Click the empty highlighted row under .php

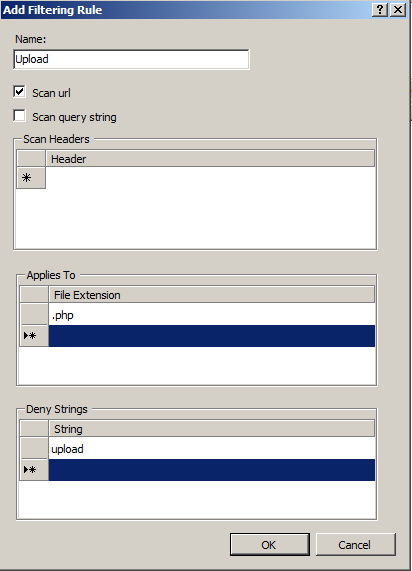(212, 336)
